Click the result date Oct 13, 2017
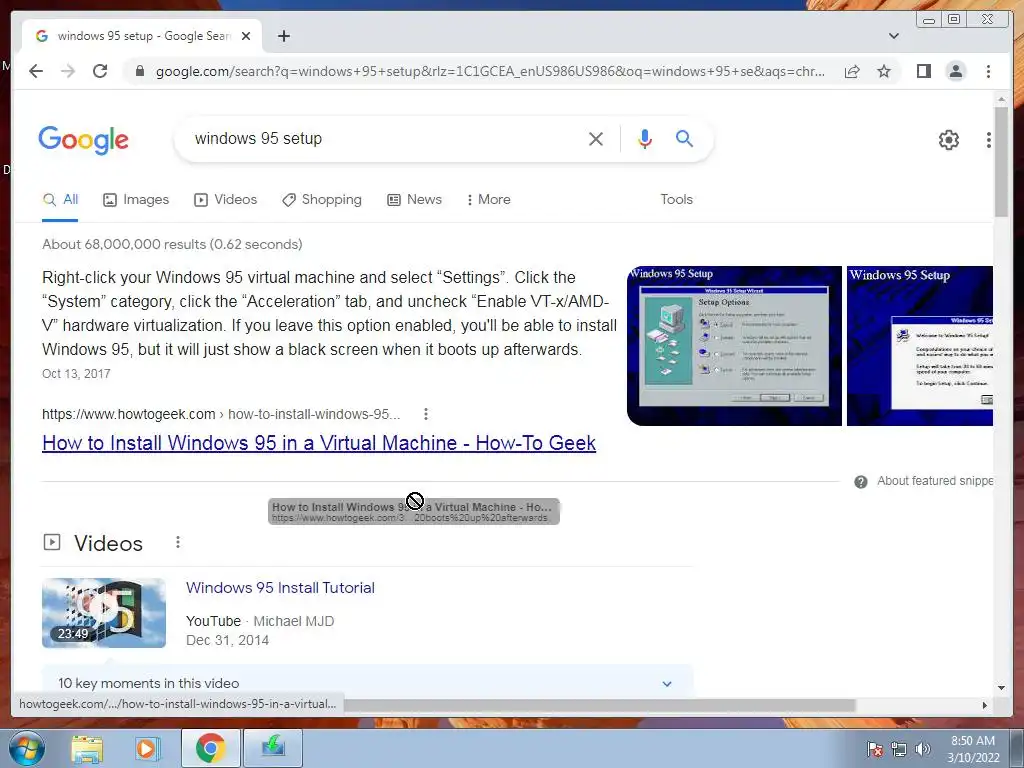Viewport: 1024px width, 768px height. point(76,374)
